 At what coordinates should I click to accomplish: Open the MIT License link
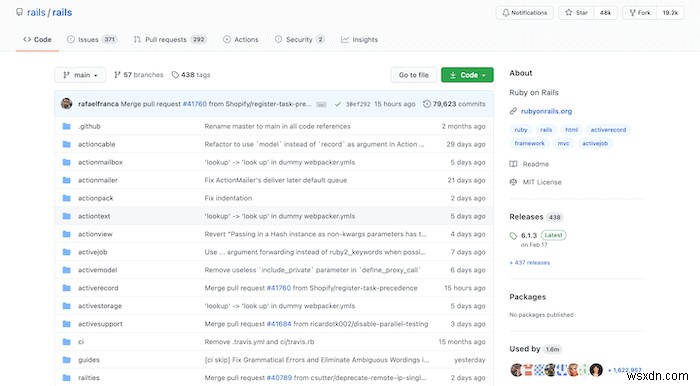point(536,182)
